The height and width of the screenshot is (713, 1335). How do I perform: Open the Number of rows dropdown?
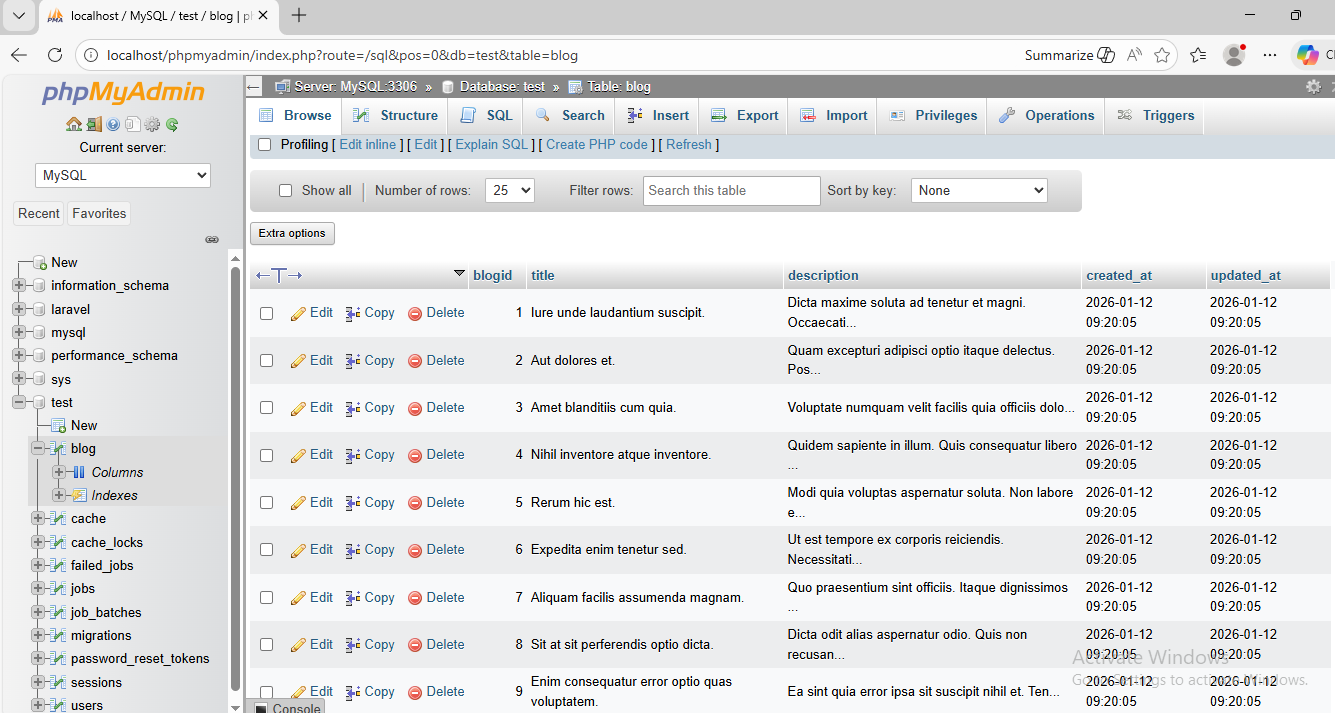510,191
